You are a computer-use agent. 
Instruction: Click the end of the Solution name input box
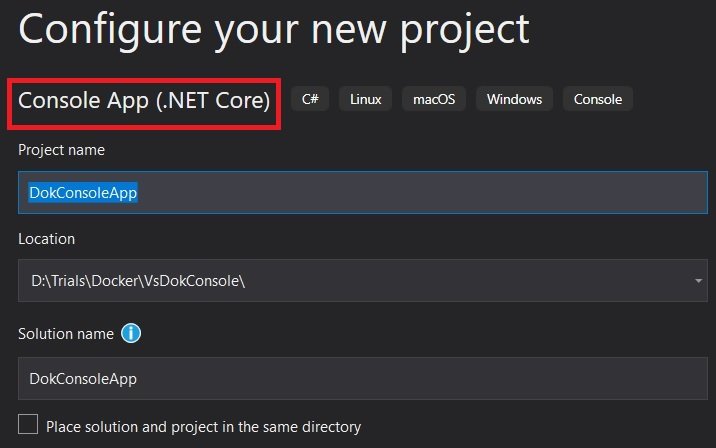[690, 379]
